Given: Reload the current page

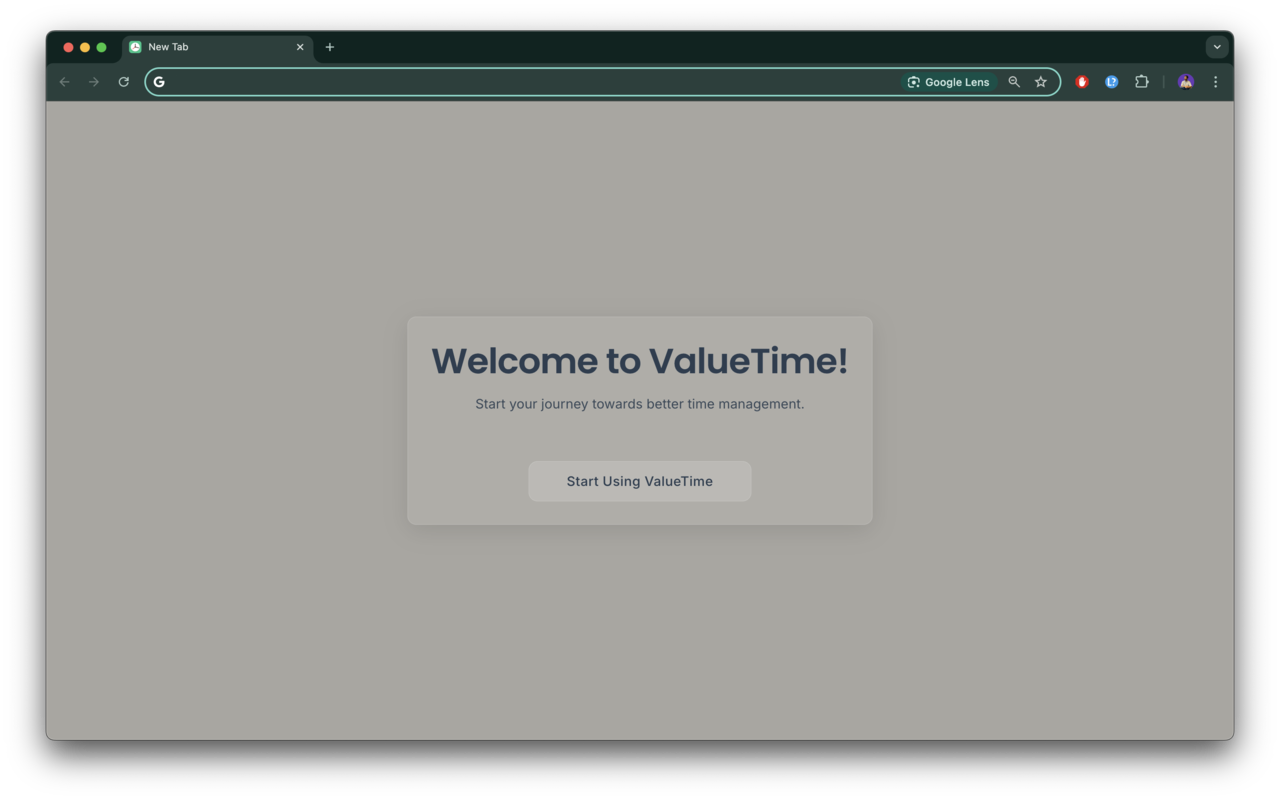Looking at the screenshot, I should [x=123, y=81].
